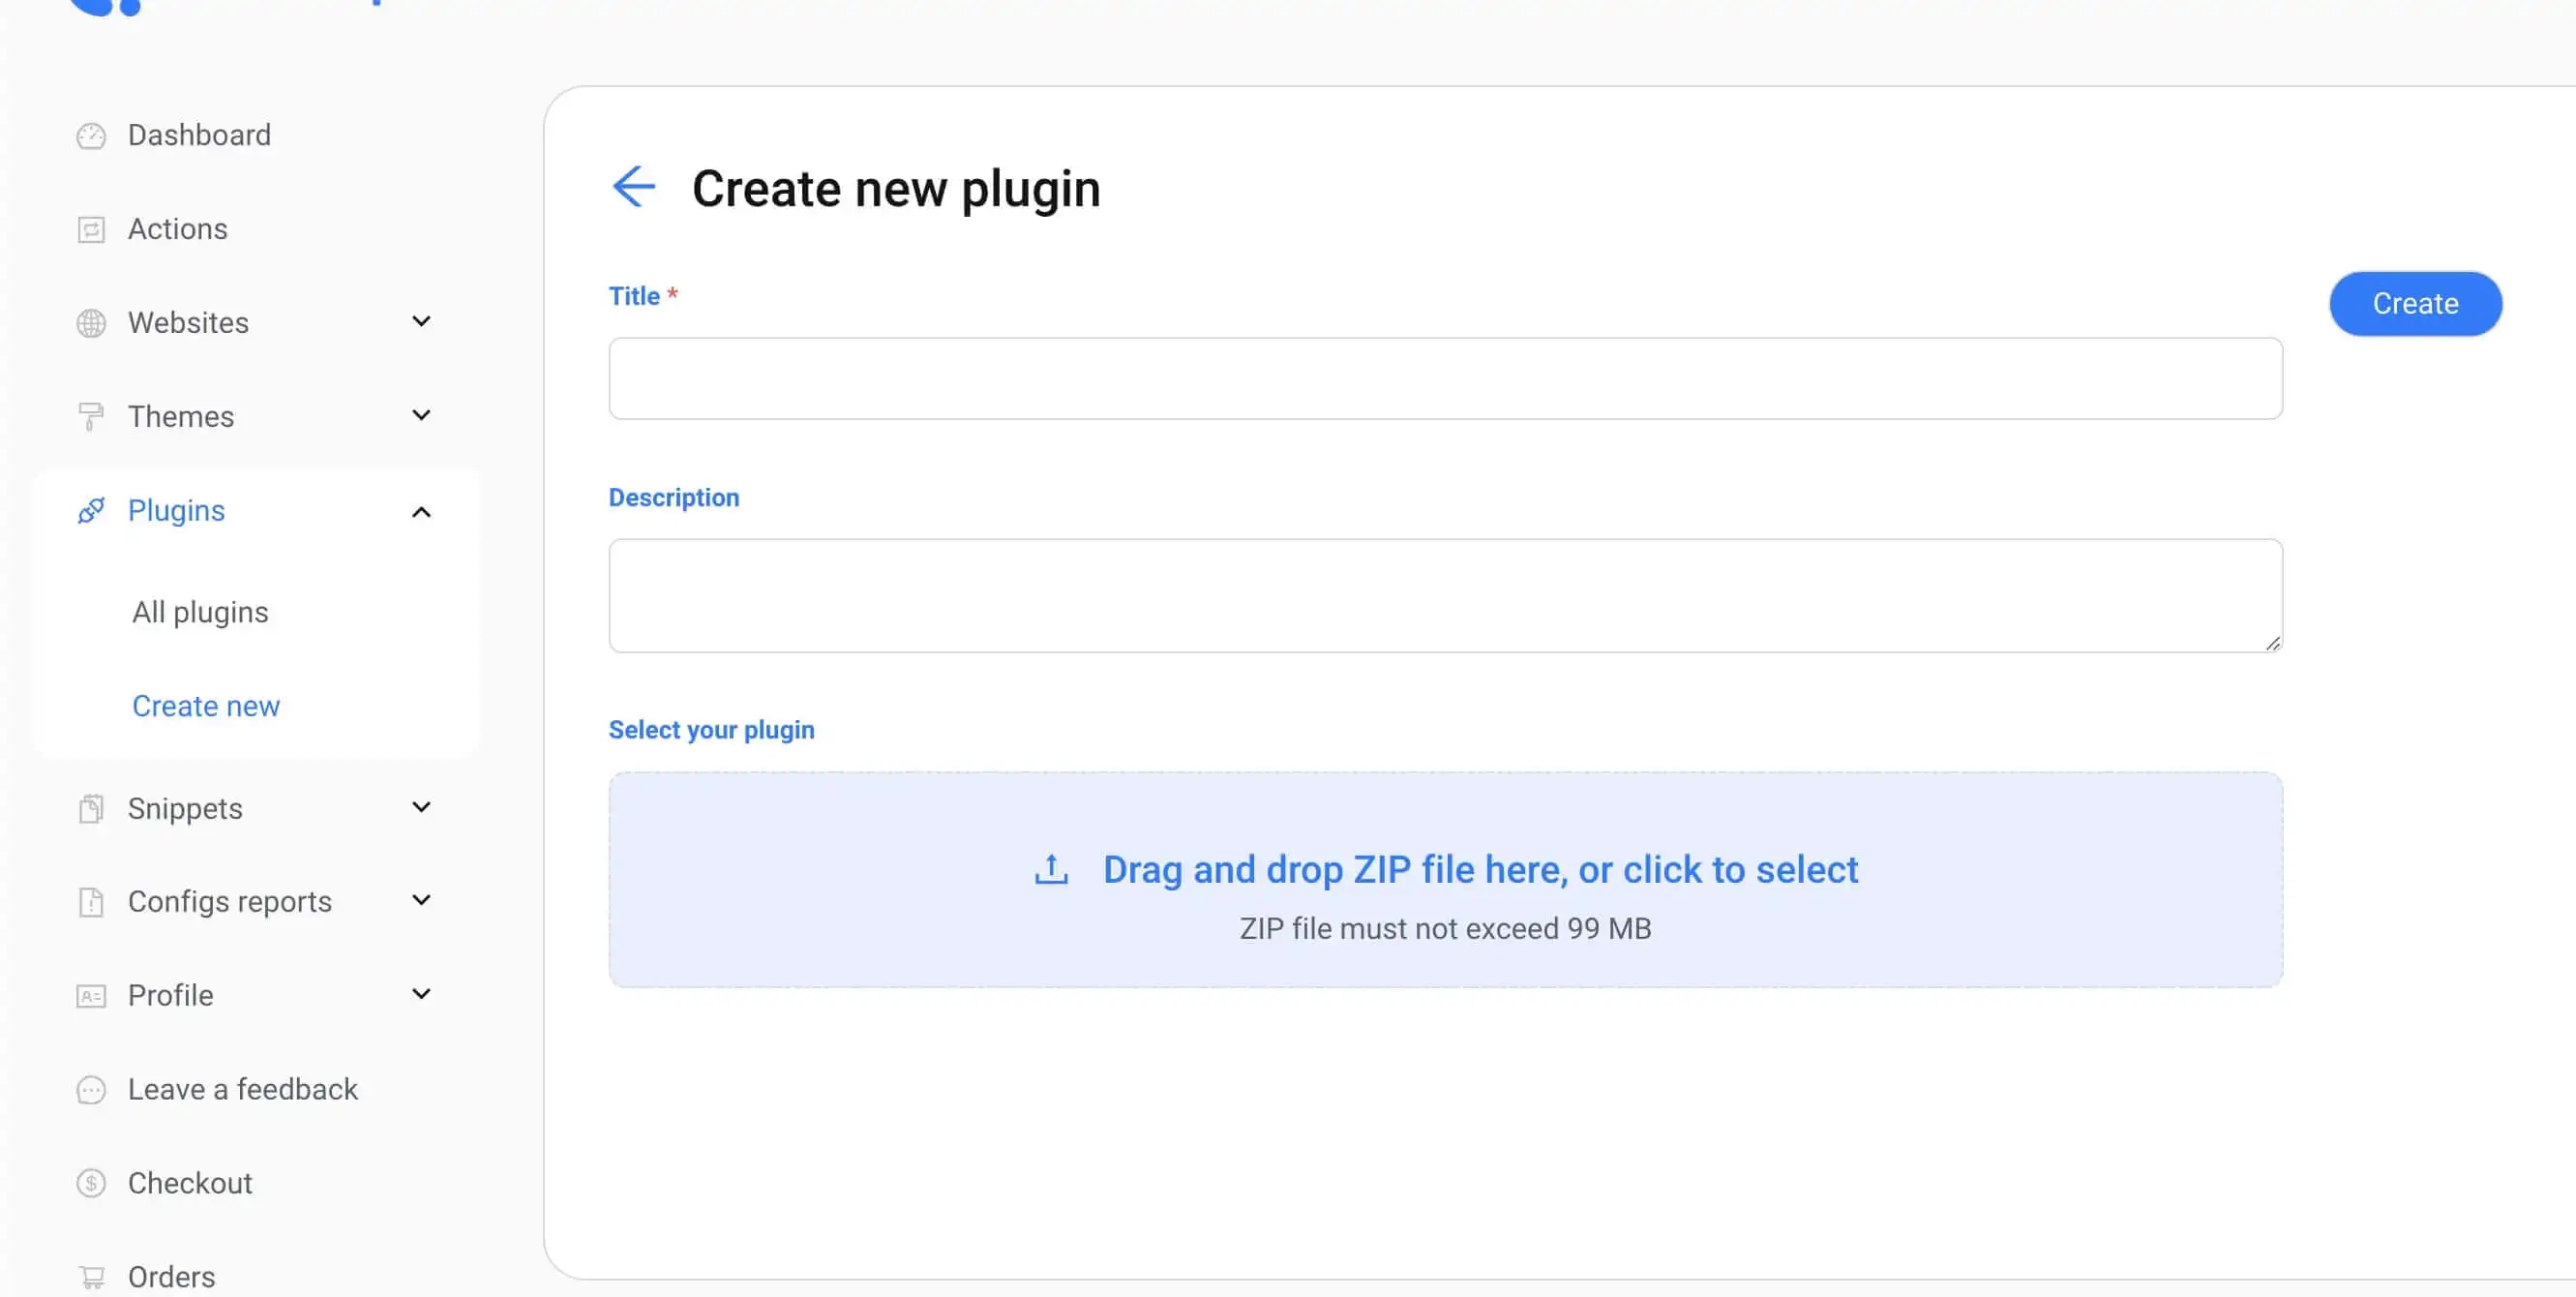Click the Actions sync icon in sidebar

(91, 229)
